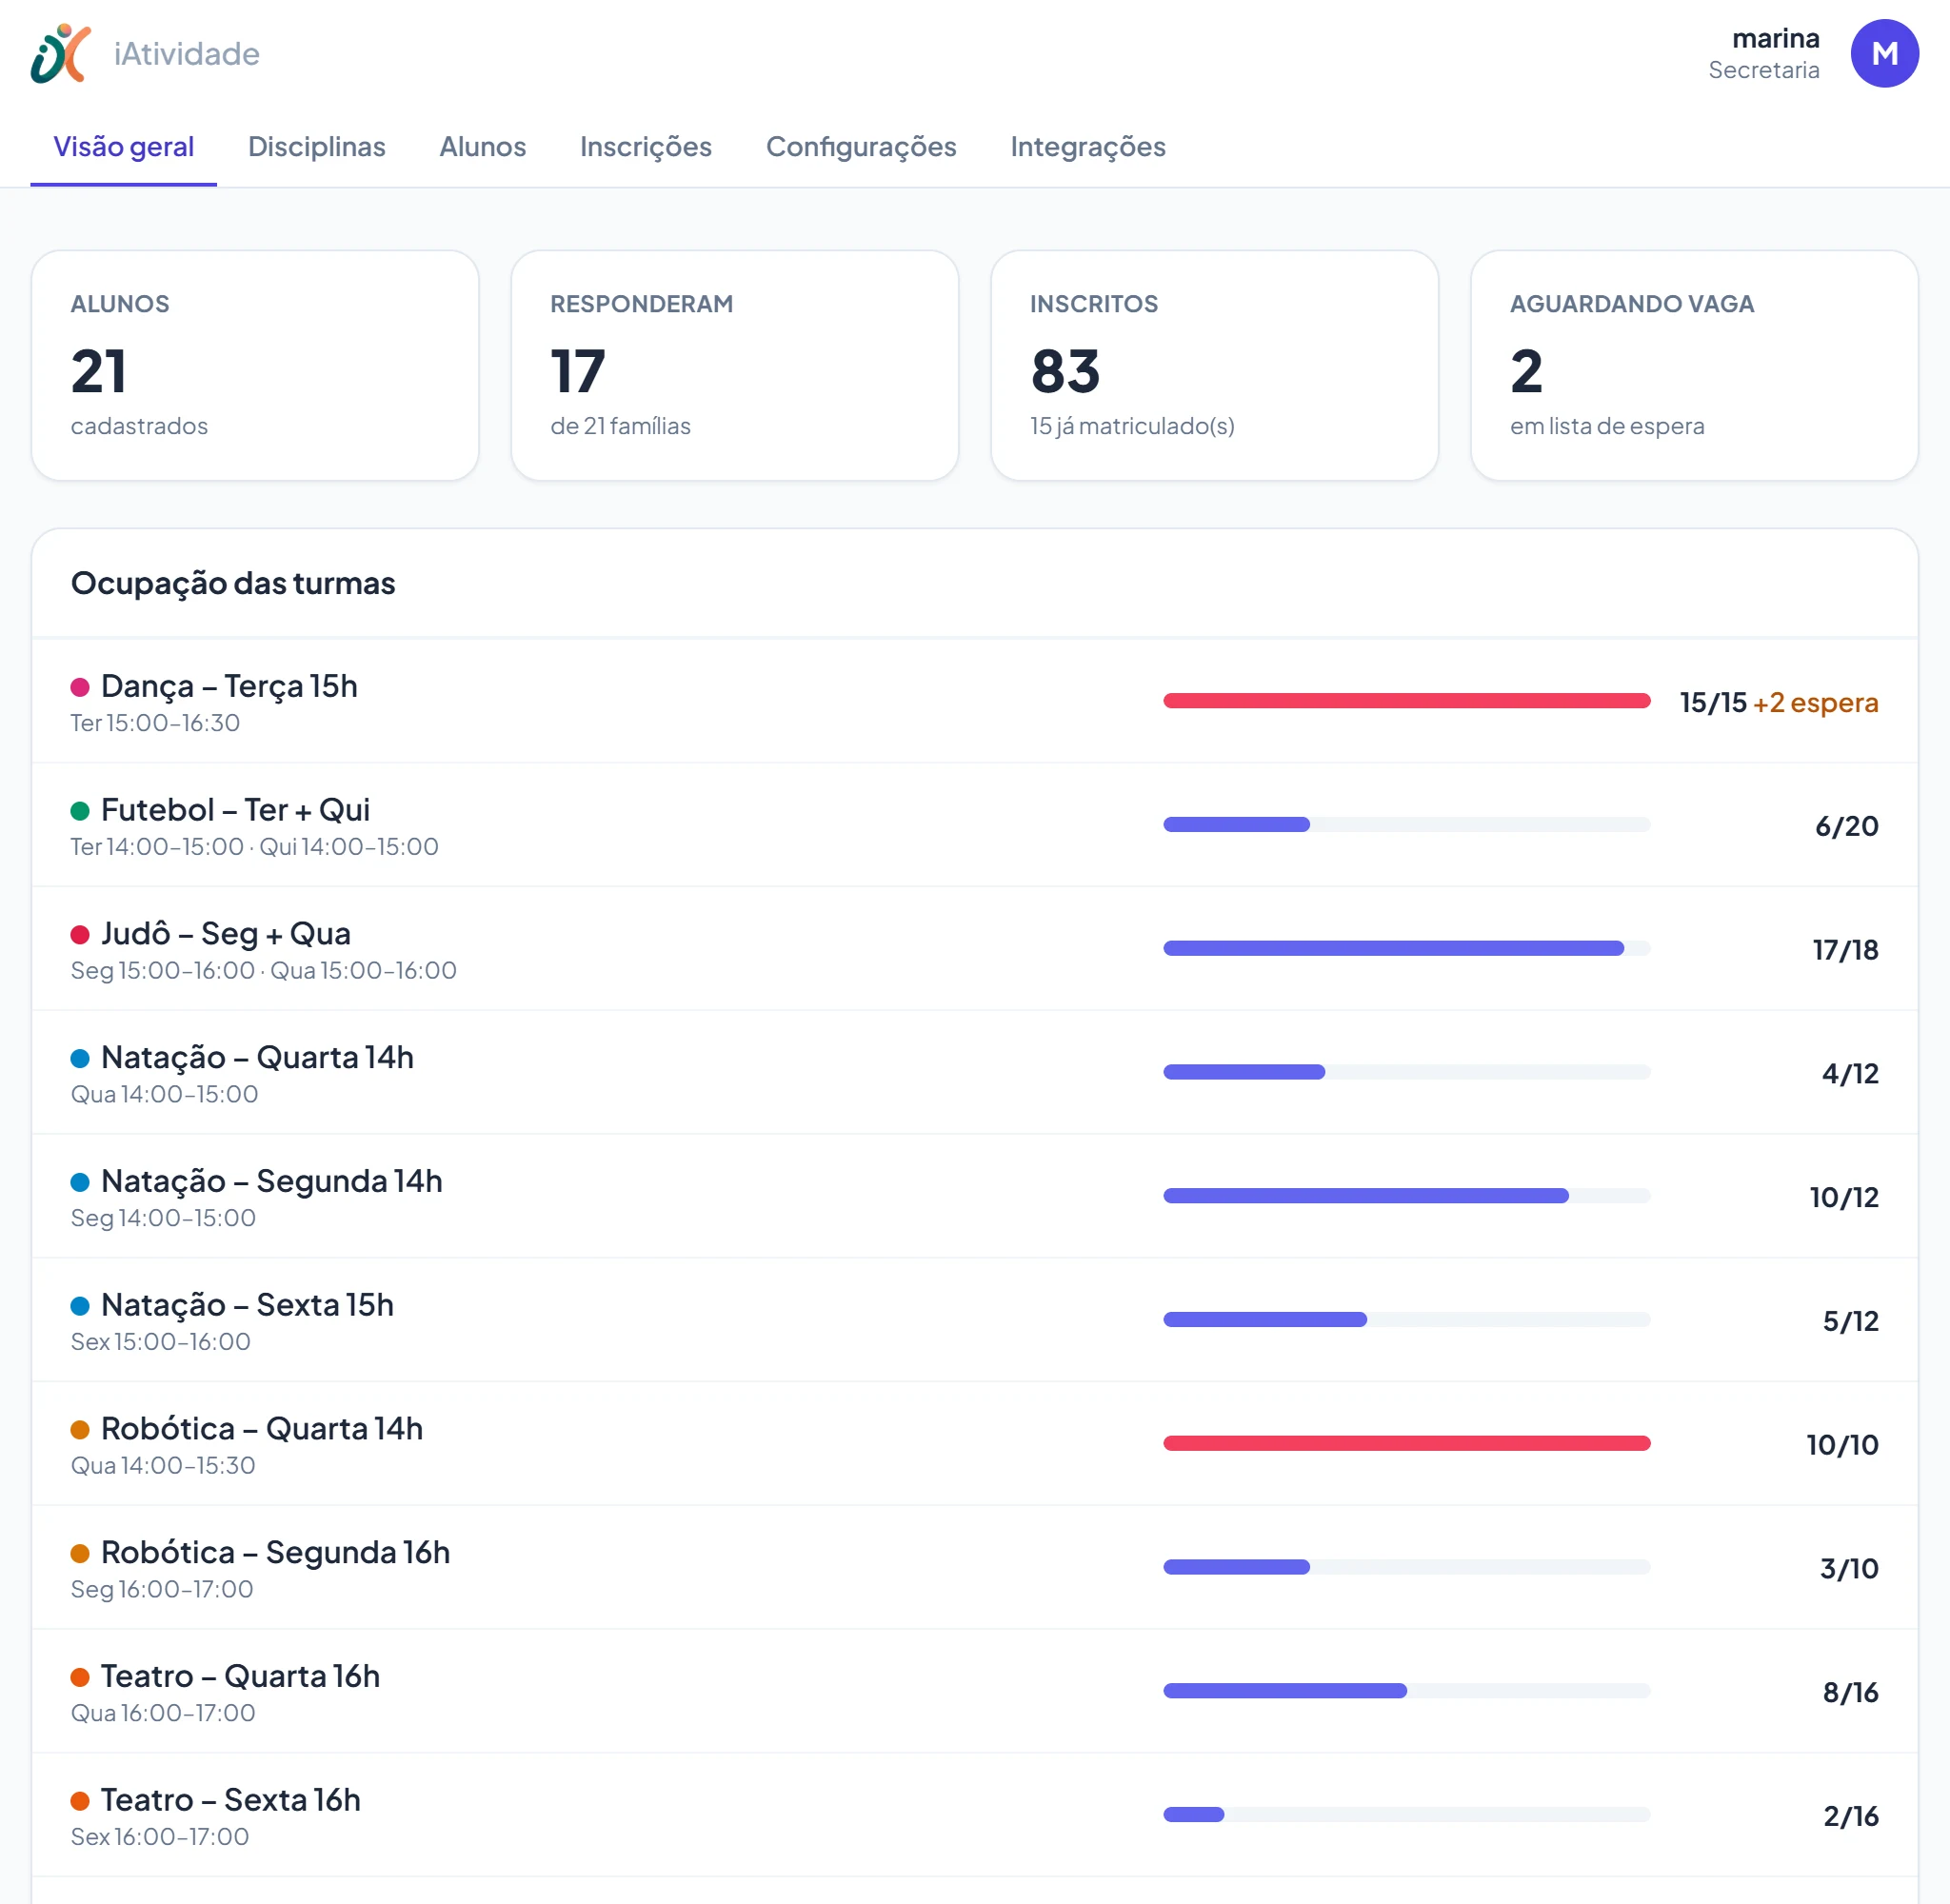Select the Responderam 17 card
This screenshot has height=1904, width=1950.
(734, 365)
